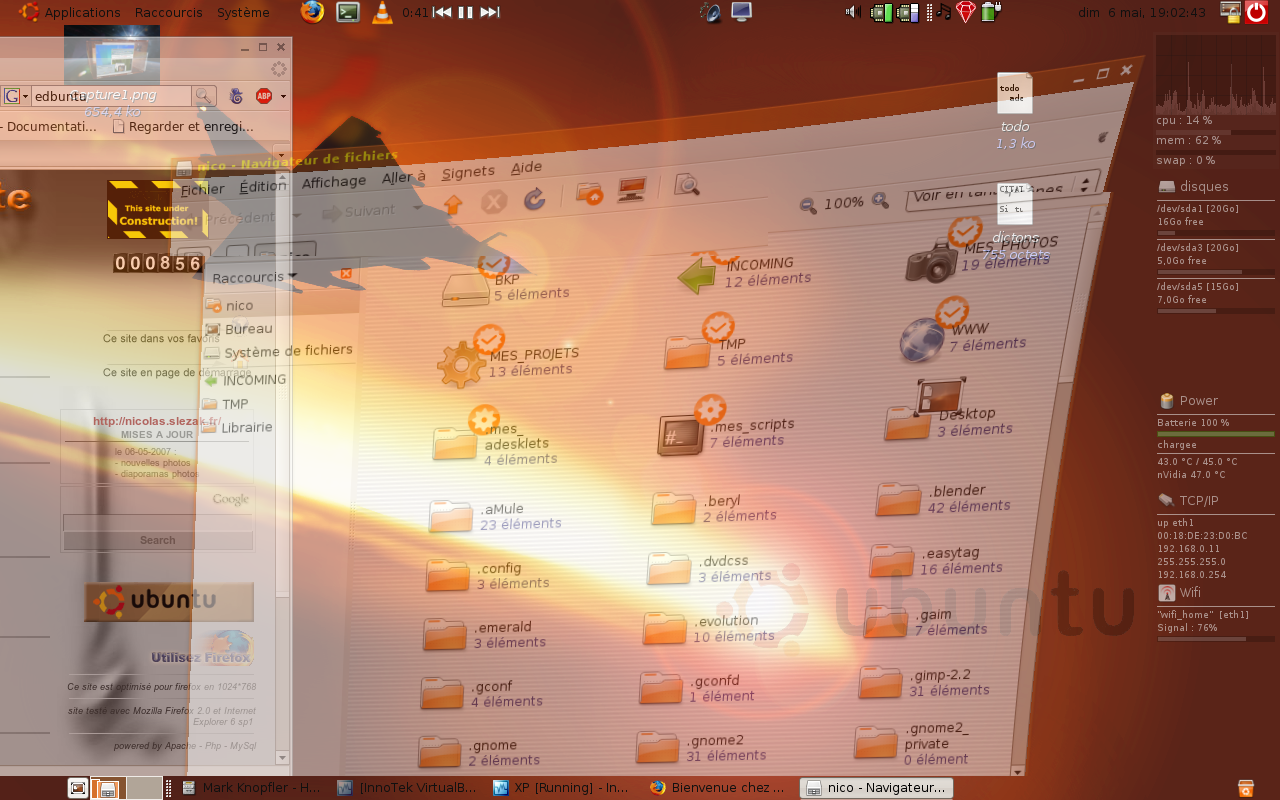Select Bureau in the places sidebar
This screenshot has width=1280, height=800.
[x=238, y=329]
